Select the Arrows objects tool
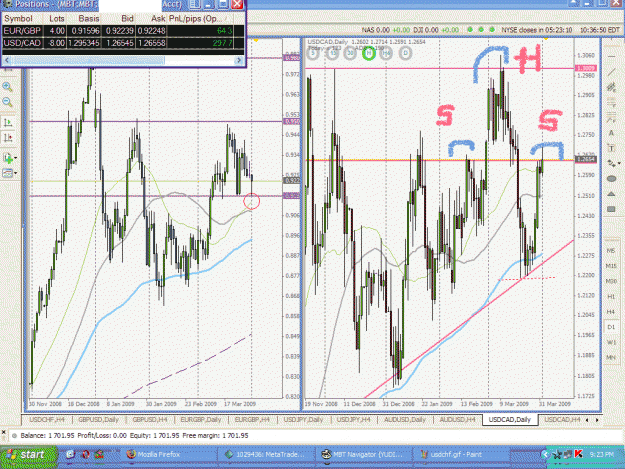Image resolution: width=625 pixels, height=469 pixels. (x=611, y=163)
